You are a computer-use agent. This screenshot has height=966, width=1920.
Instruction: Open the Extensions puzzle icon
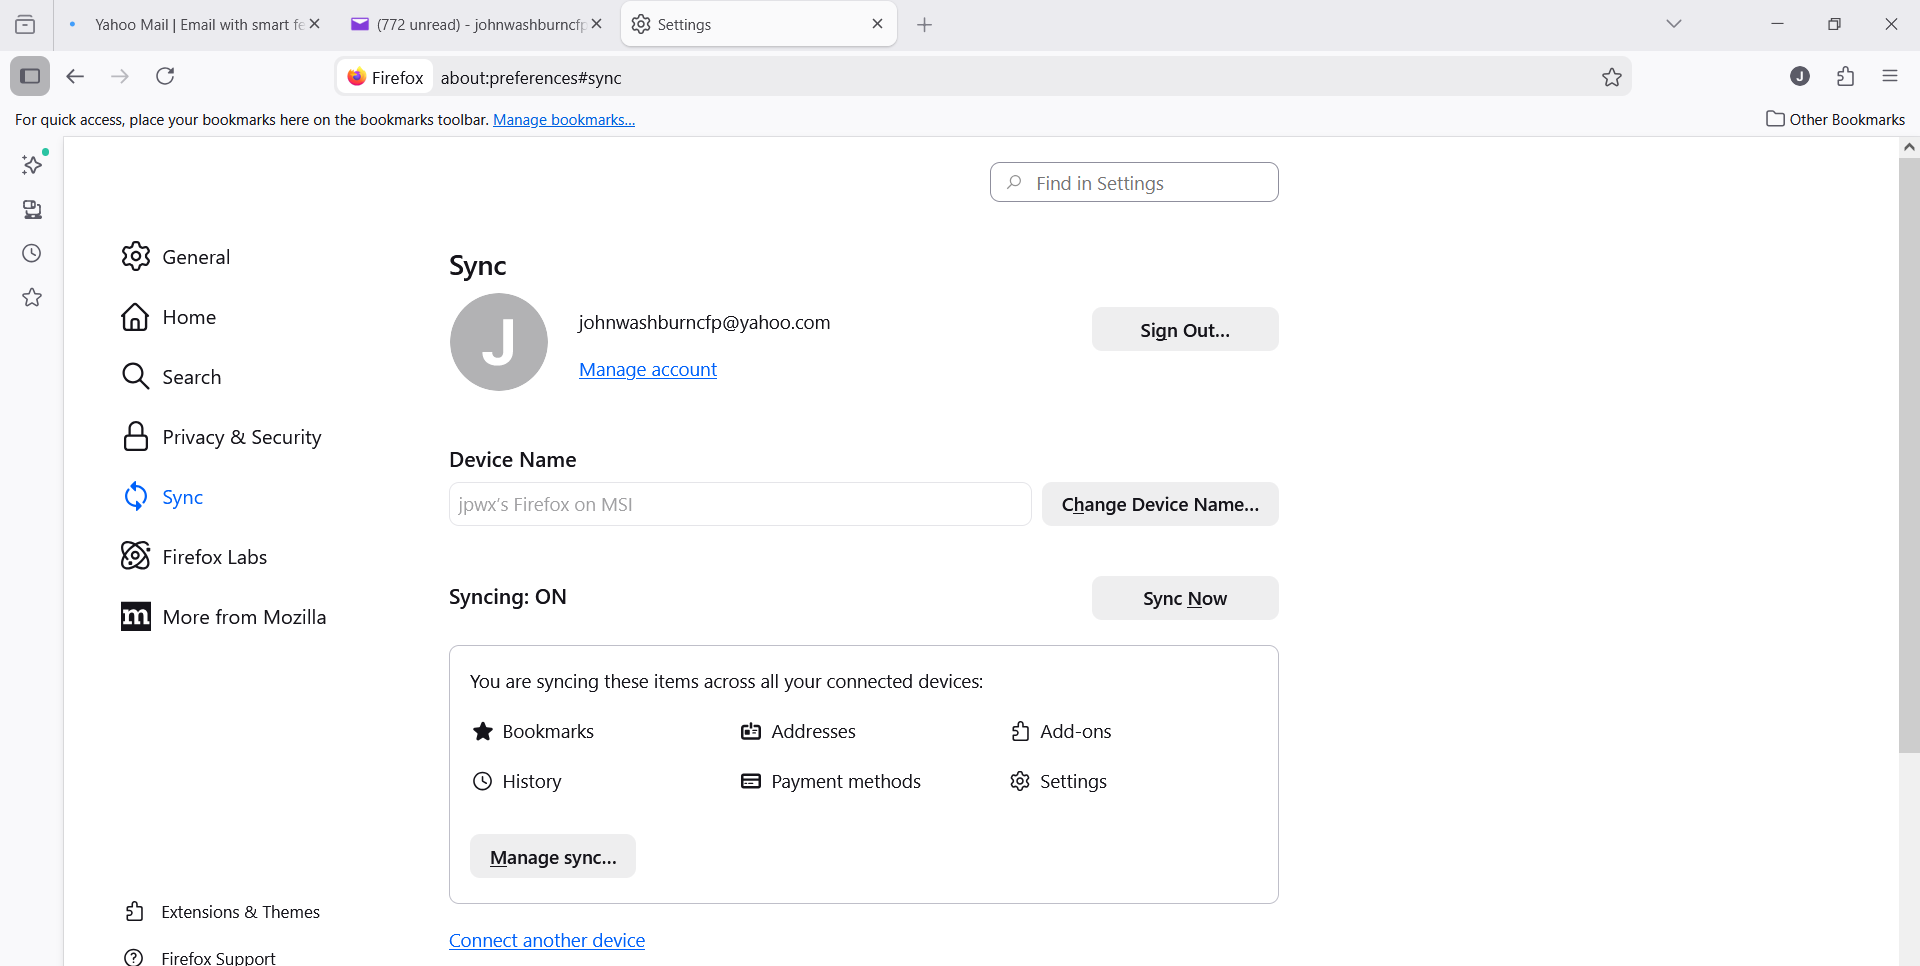(1845, 76)
